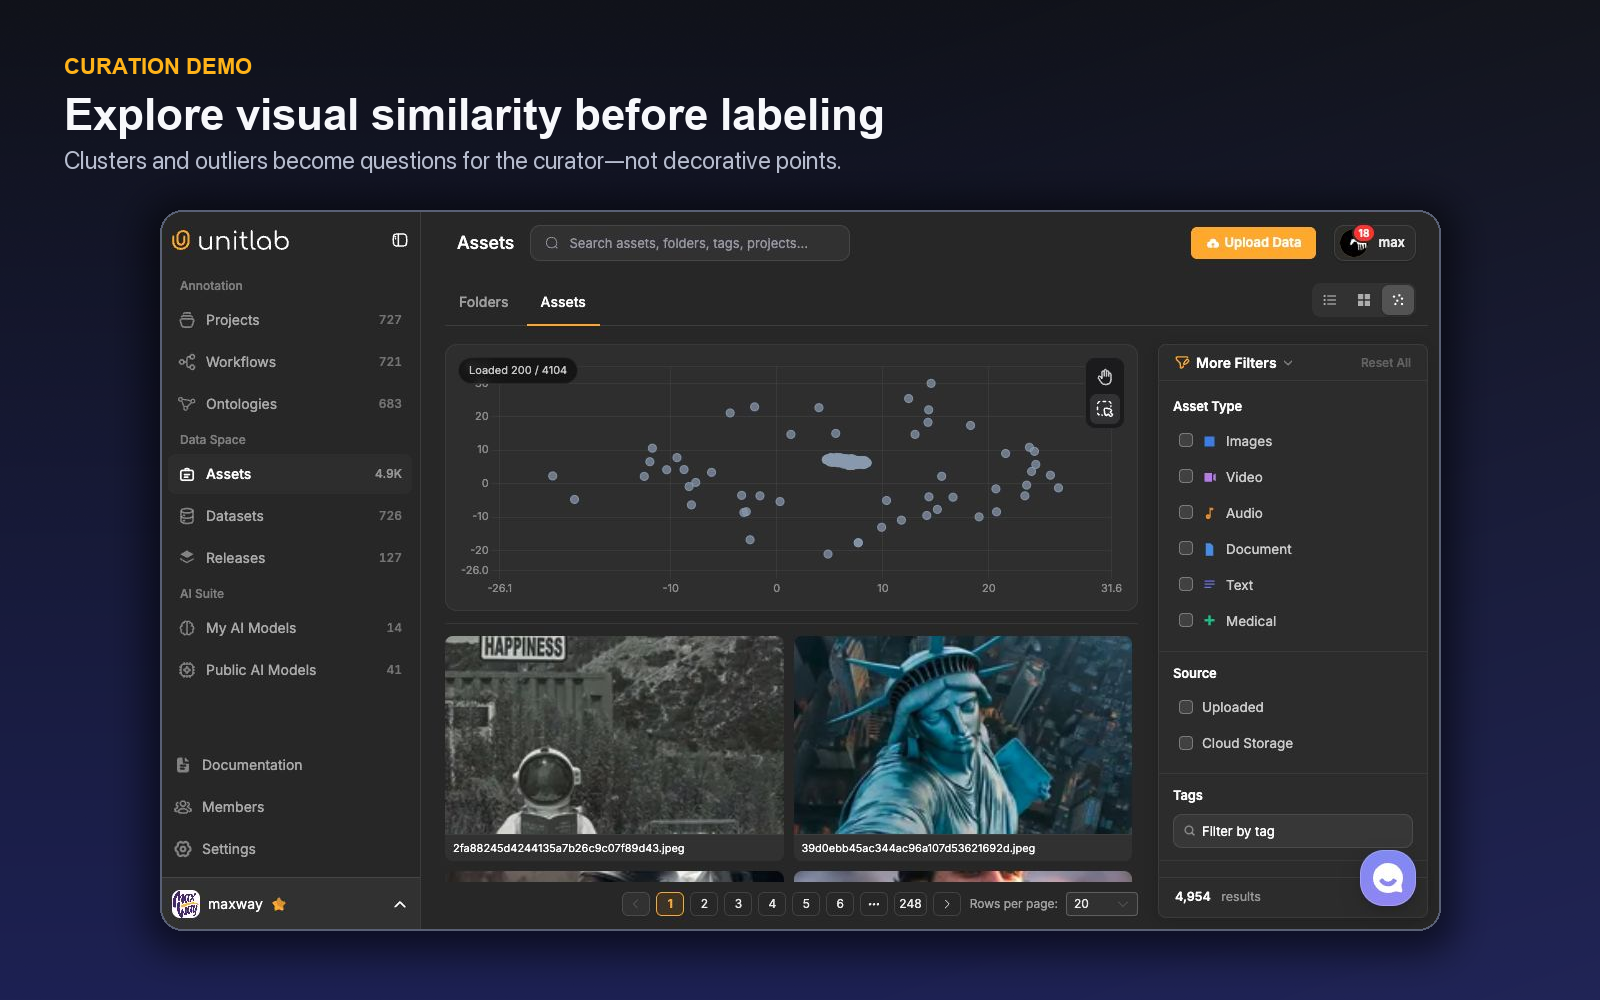Click the Datasets sidebar icon

pyautogui.click(x=187, y=516)
